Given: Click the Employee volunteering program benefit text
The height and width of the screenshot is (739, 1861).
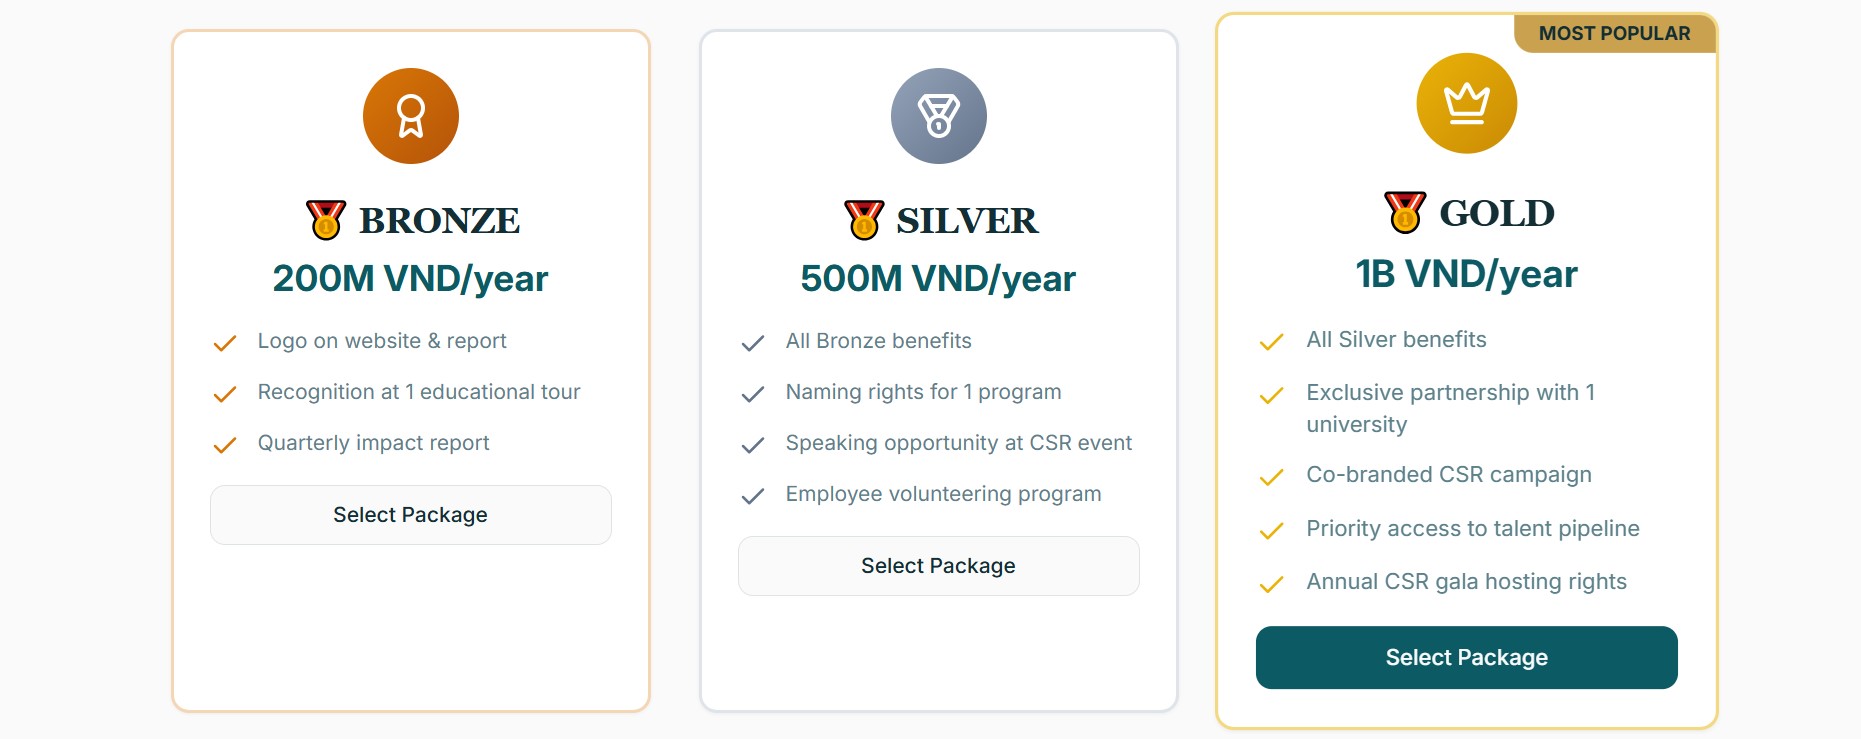Looking at the screenshot, I should pos(943,494).
